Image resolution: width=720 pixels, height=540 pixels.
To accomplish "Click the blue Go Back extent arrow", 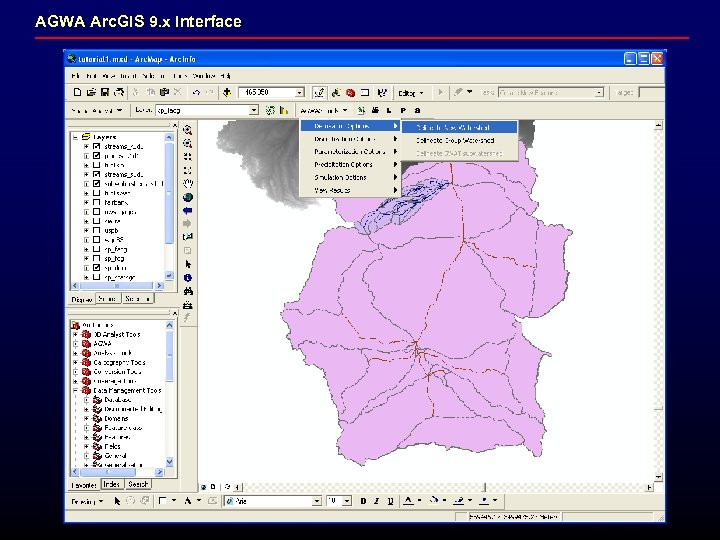I will point(187,211).
